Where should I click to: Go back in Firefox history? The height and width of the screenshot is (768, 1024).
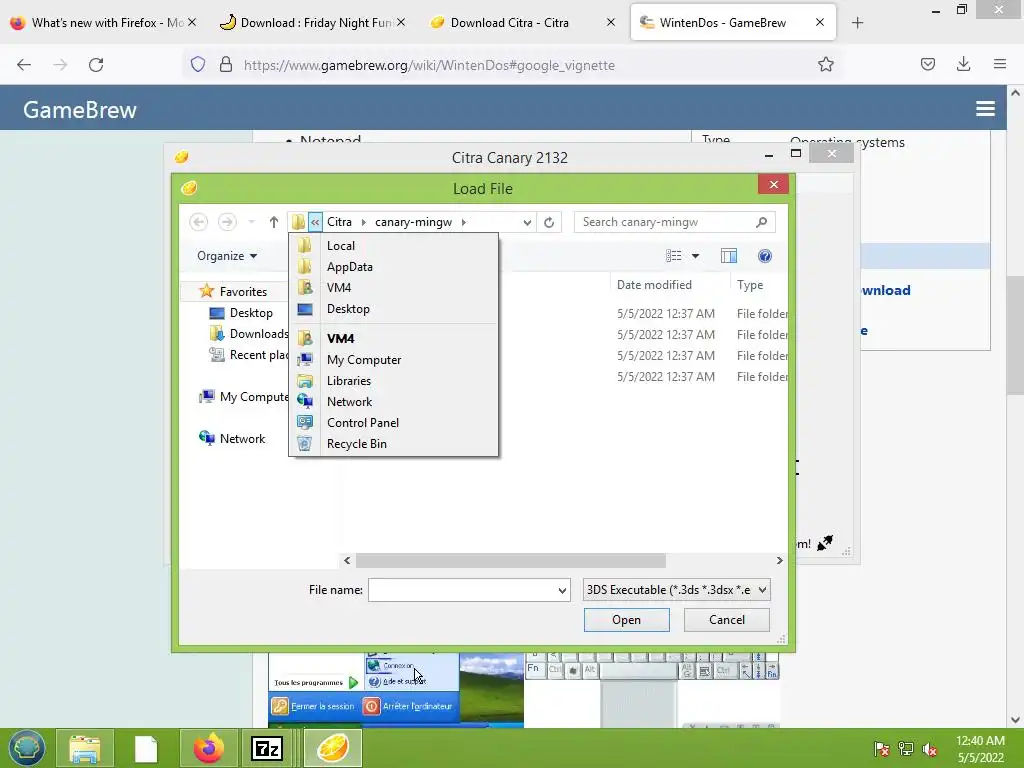[24, 65]
